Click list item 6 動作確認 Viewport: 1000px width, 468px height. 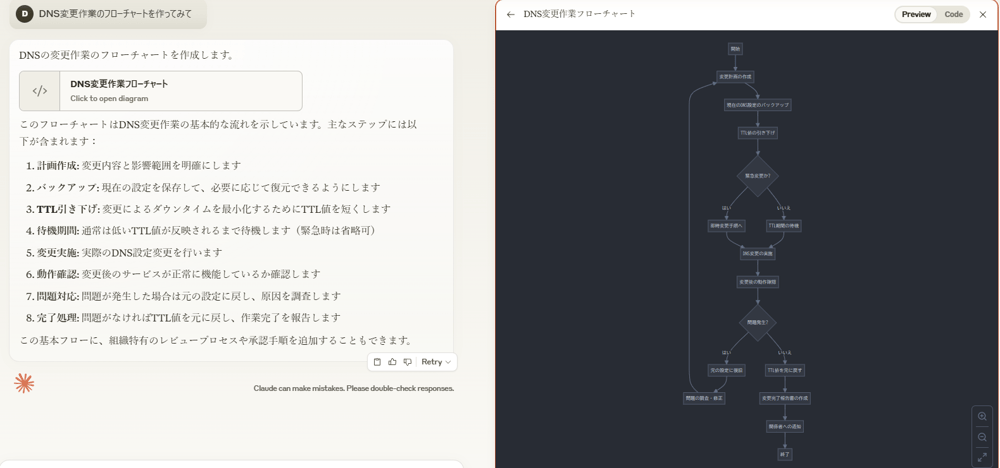tap(173, 274)
